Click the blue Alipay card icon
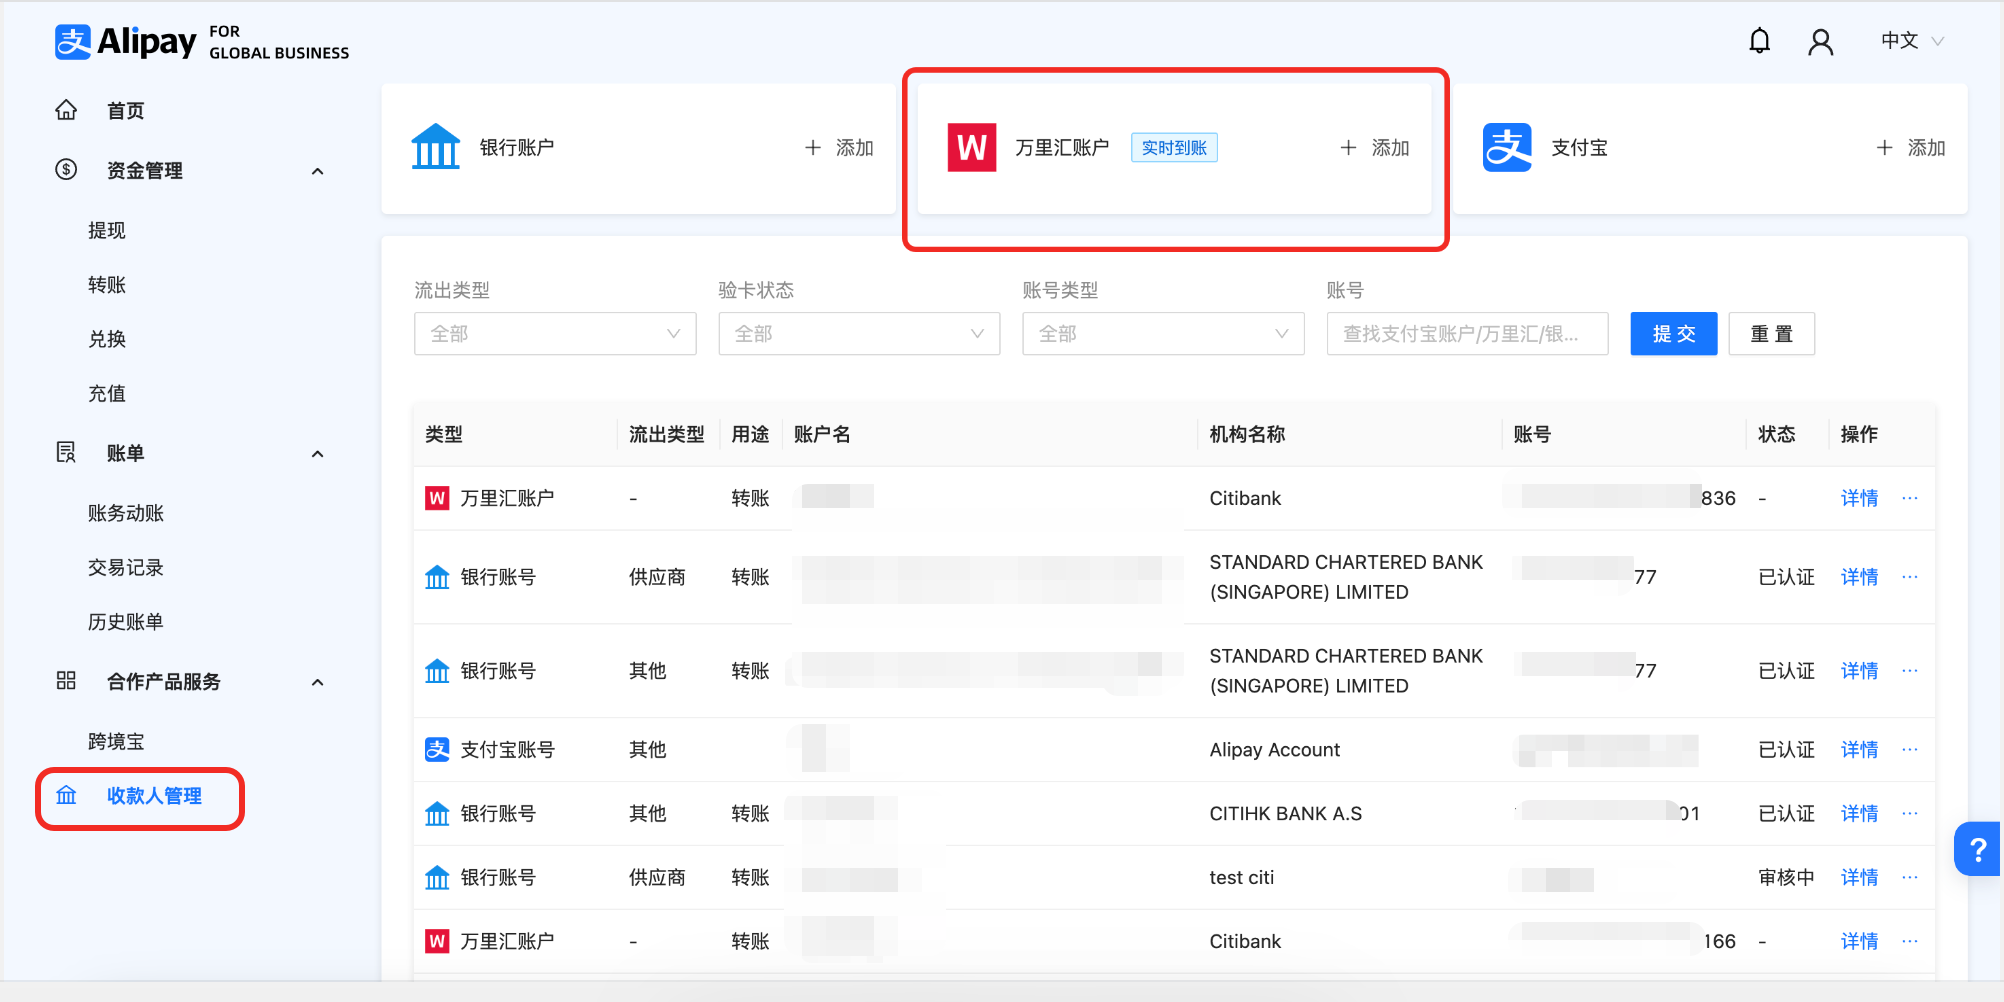The width and height of the screenshot is (2004, 1002). [1507, 148]
